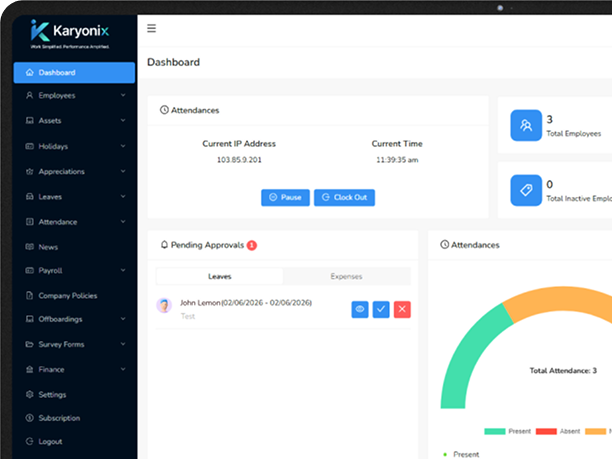Expand the Assets menu chevron
Image resolution: width=612 pixels, height=459 pixels.
(123, 120)
